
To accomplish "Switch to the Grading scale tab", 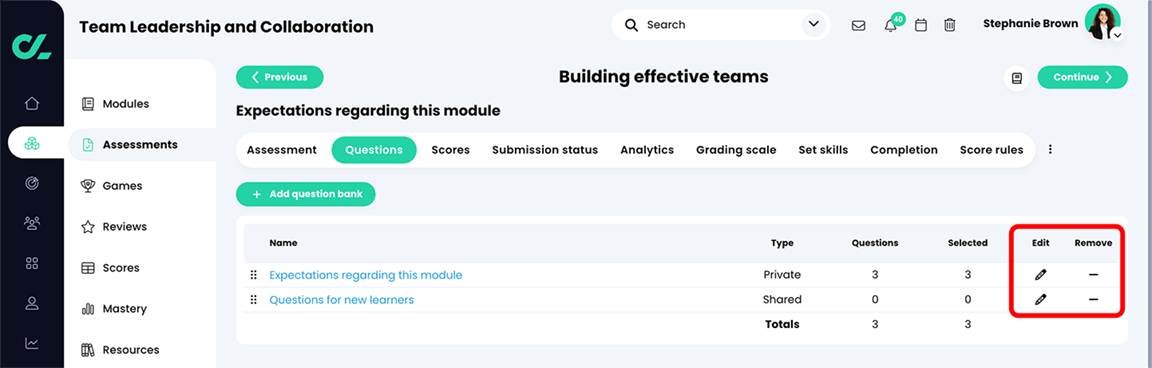I will [736, 150].
